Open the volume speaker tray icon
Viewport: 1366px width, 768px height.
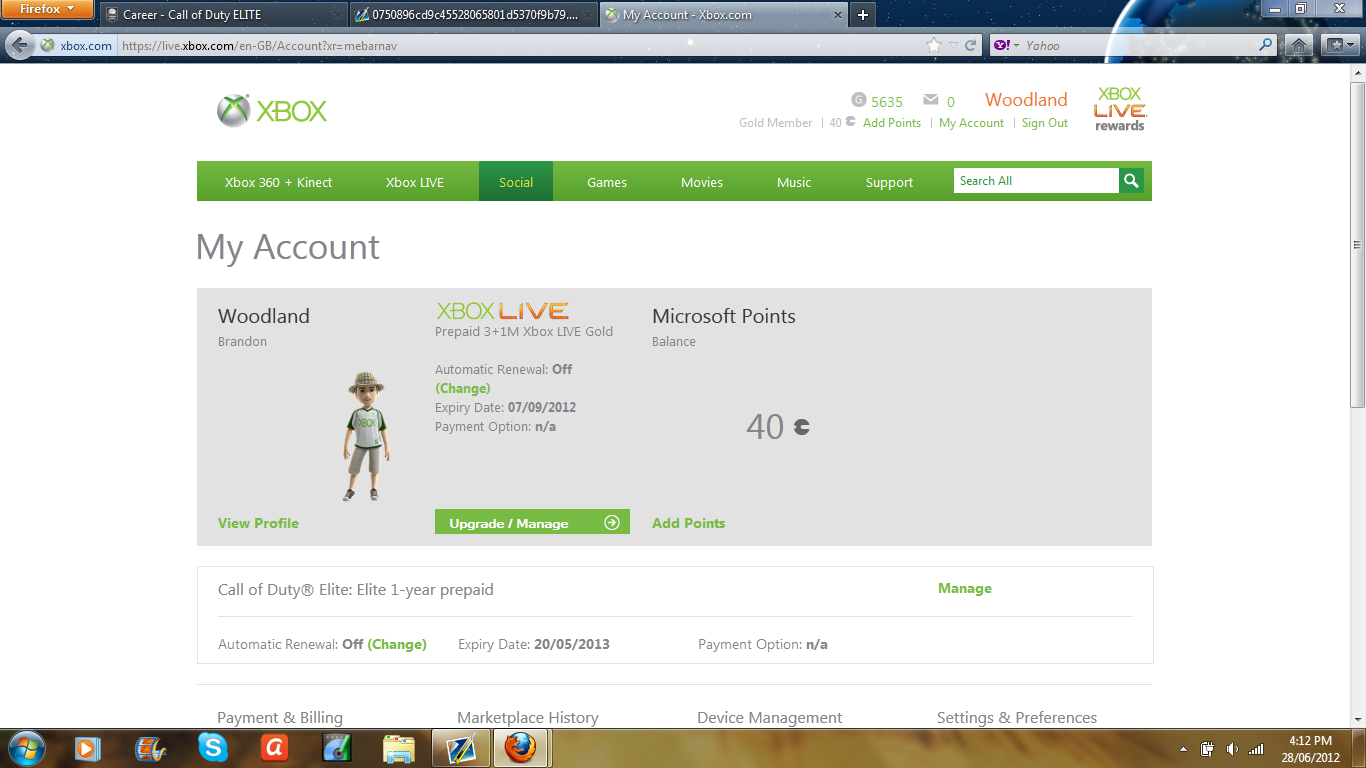pyautogui.click(x=1232, y=748)
